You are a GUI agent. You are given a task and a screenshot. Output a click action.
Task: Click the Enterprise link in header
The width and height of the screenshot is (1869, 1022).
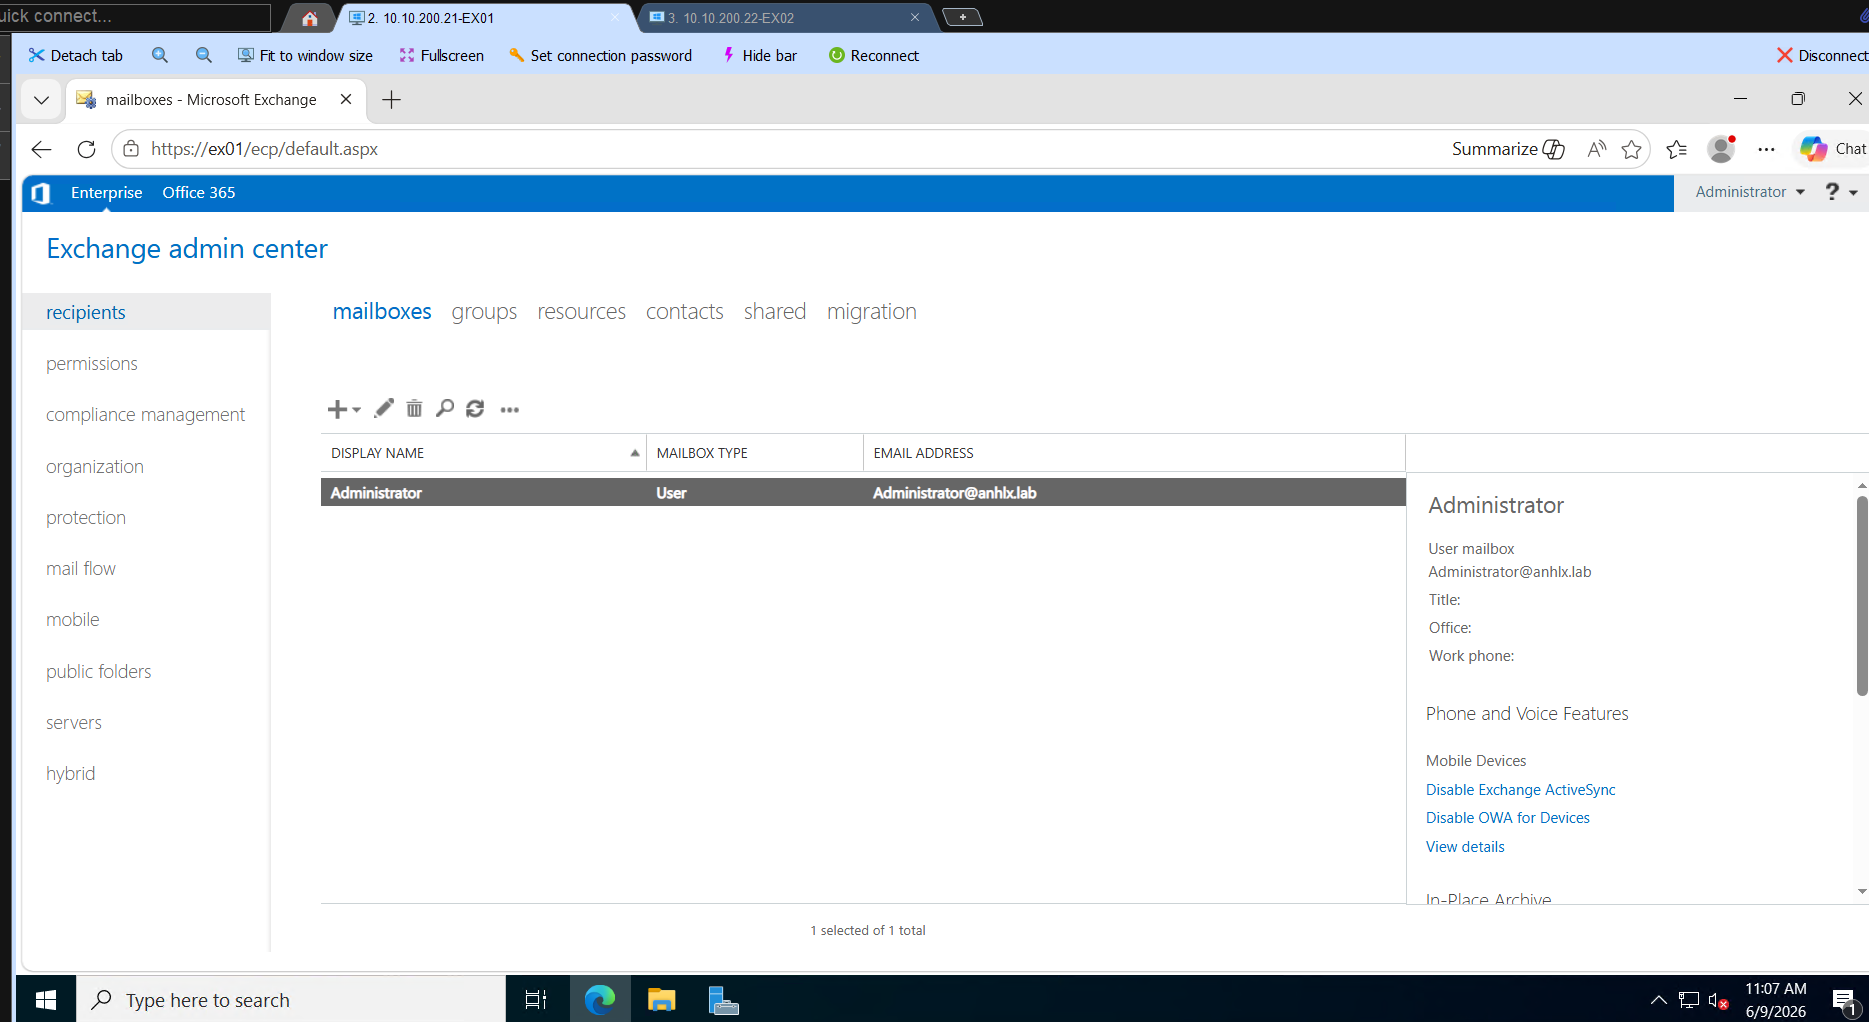107,193
